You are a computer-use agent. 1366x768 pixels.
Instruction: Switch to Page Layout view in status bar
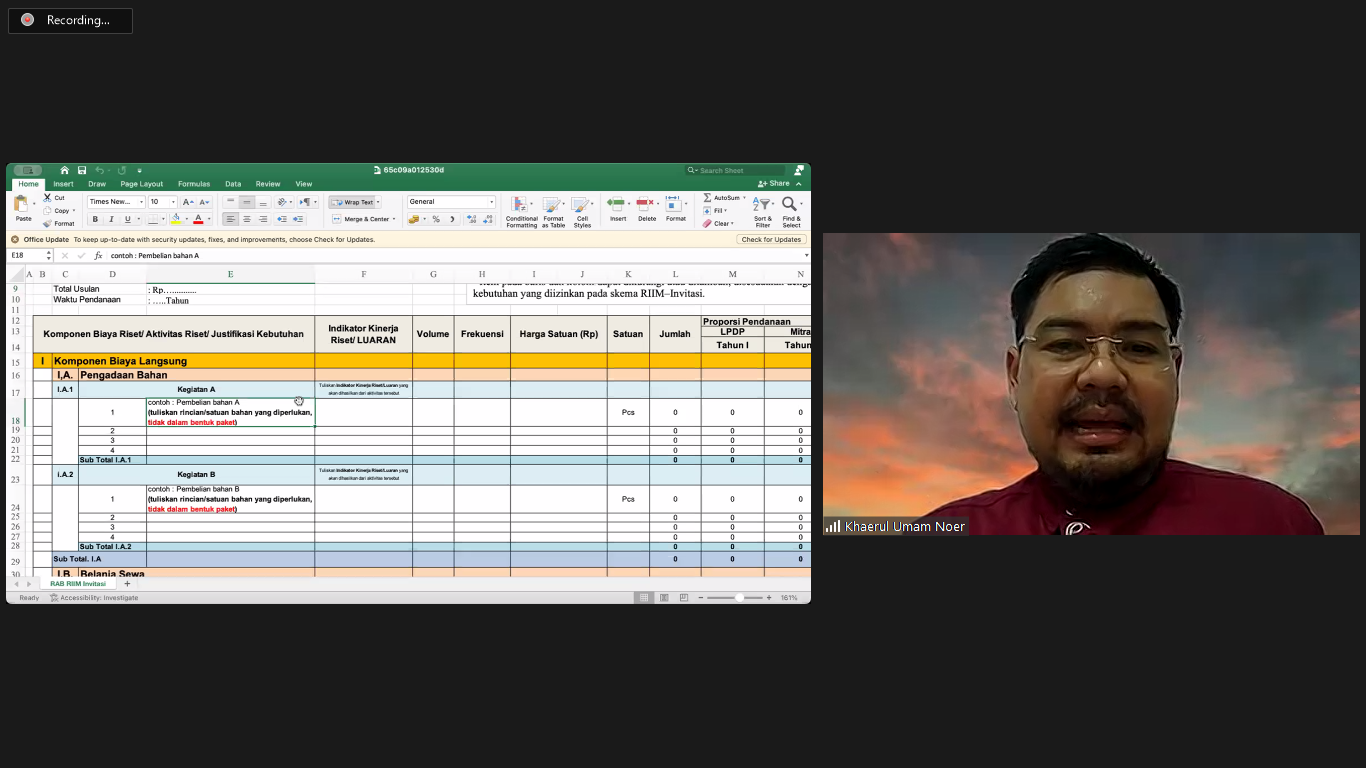point(664,597)
